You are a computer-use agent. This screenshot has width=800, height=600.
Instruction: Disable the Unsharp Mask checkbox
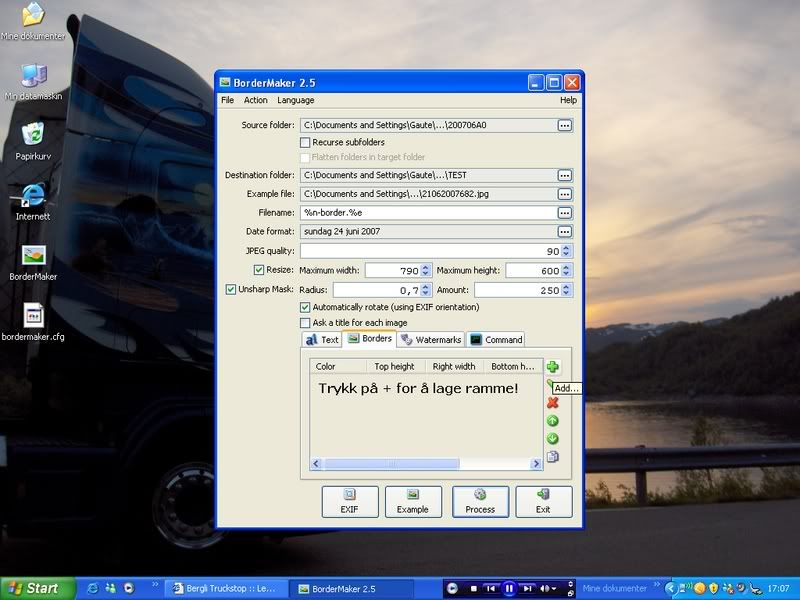[231, 289]
